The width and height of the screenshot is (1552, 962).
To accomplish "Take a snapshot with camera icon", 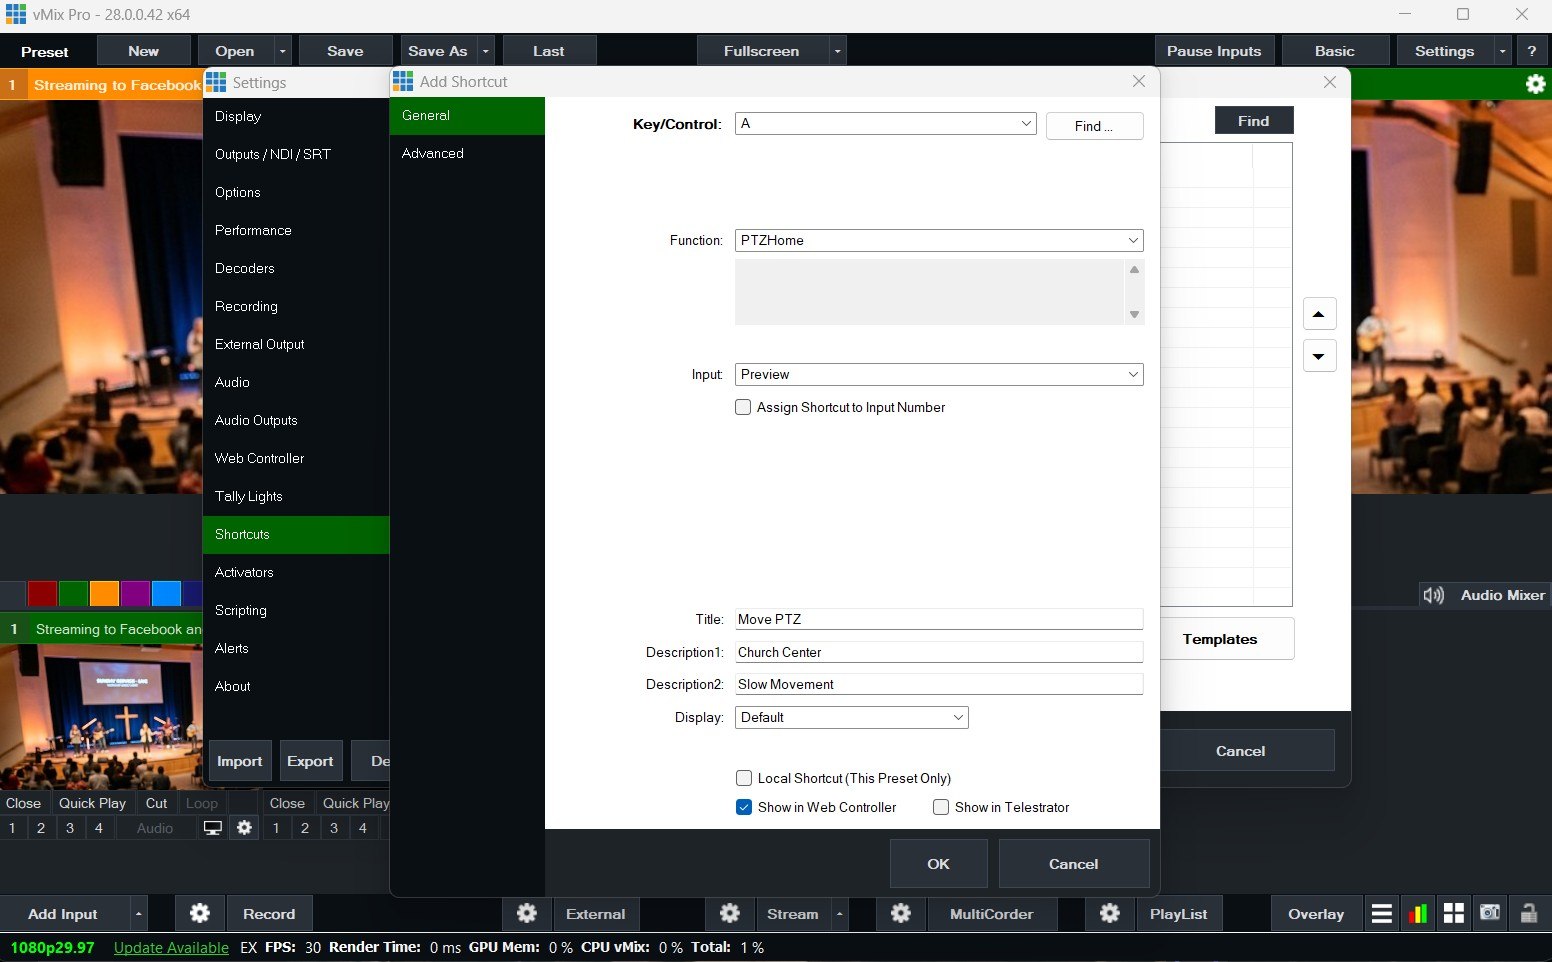I will pos(1490,913).
